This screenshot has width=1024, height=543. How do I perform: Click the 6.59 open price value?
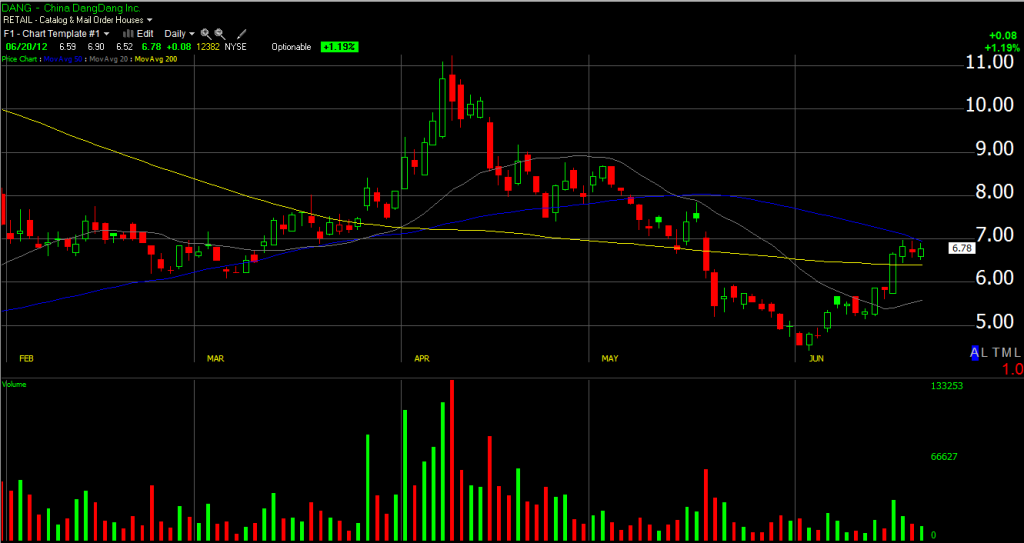coord(67,47)
